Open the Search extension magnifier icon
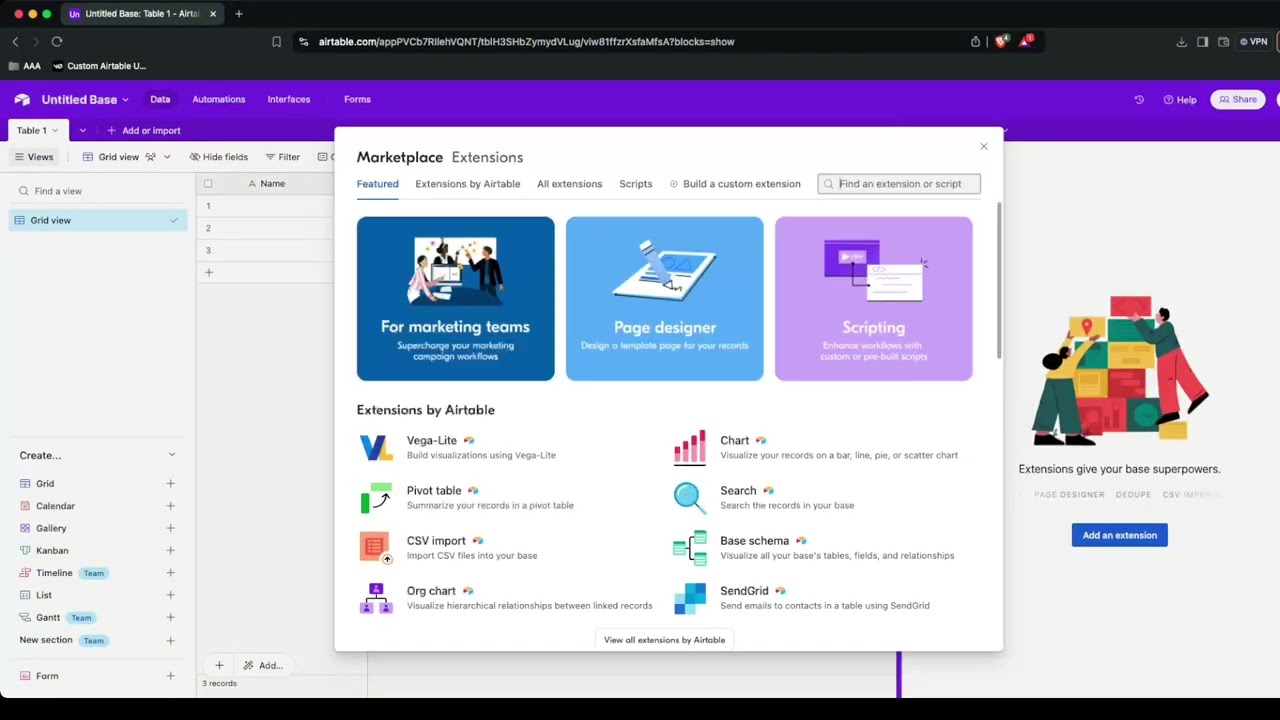 point(690,497)
